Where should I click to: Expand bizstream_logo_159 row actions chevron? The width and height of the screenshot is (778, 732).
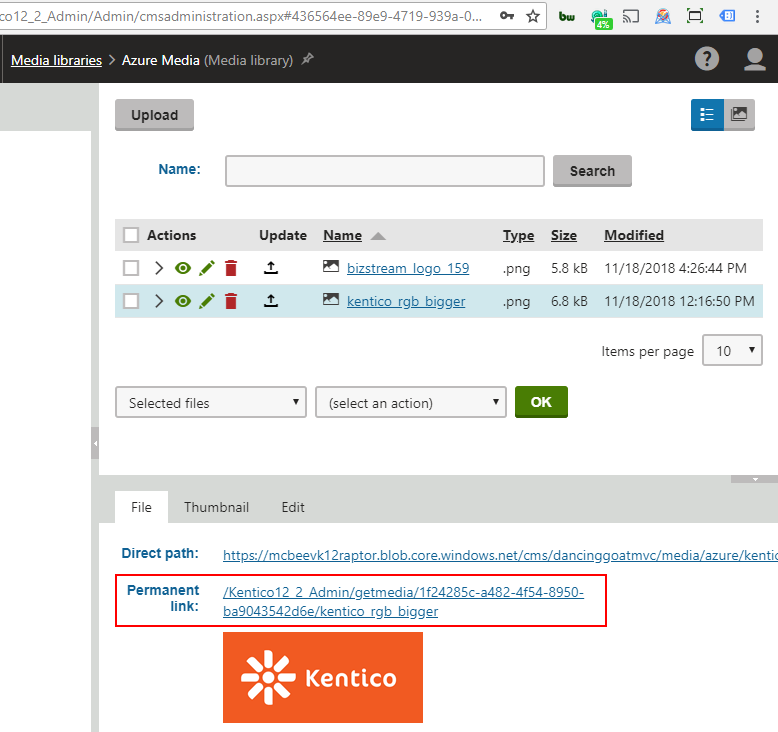pos(159,268)
